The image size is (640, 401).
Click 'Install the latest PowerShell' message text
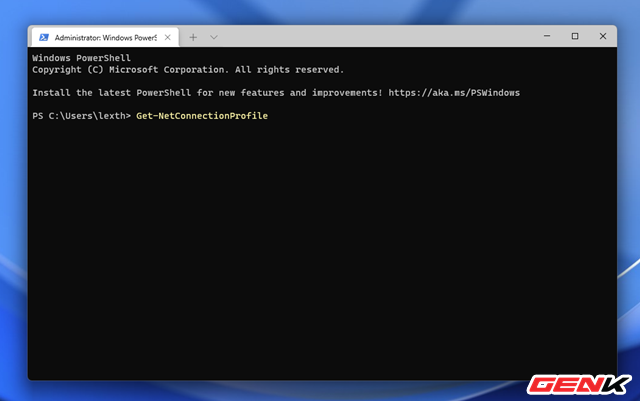[207, 93]
